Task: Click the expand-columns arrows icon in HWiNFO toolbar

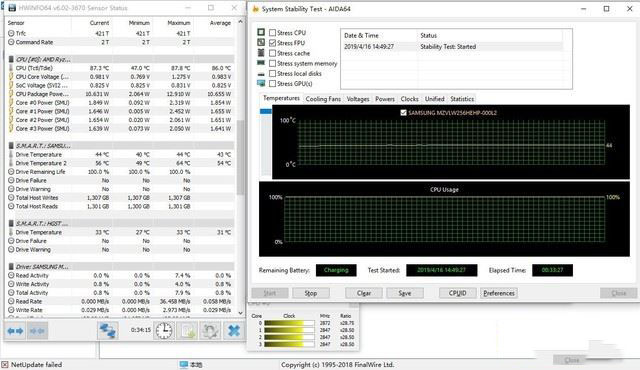Action: point(15,331)
